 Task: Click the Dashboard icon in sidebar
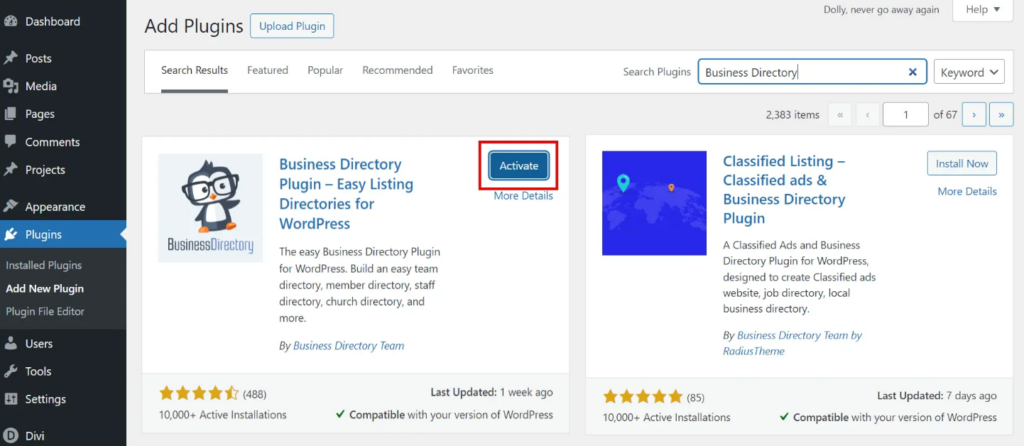click(11, 21)
